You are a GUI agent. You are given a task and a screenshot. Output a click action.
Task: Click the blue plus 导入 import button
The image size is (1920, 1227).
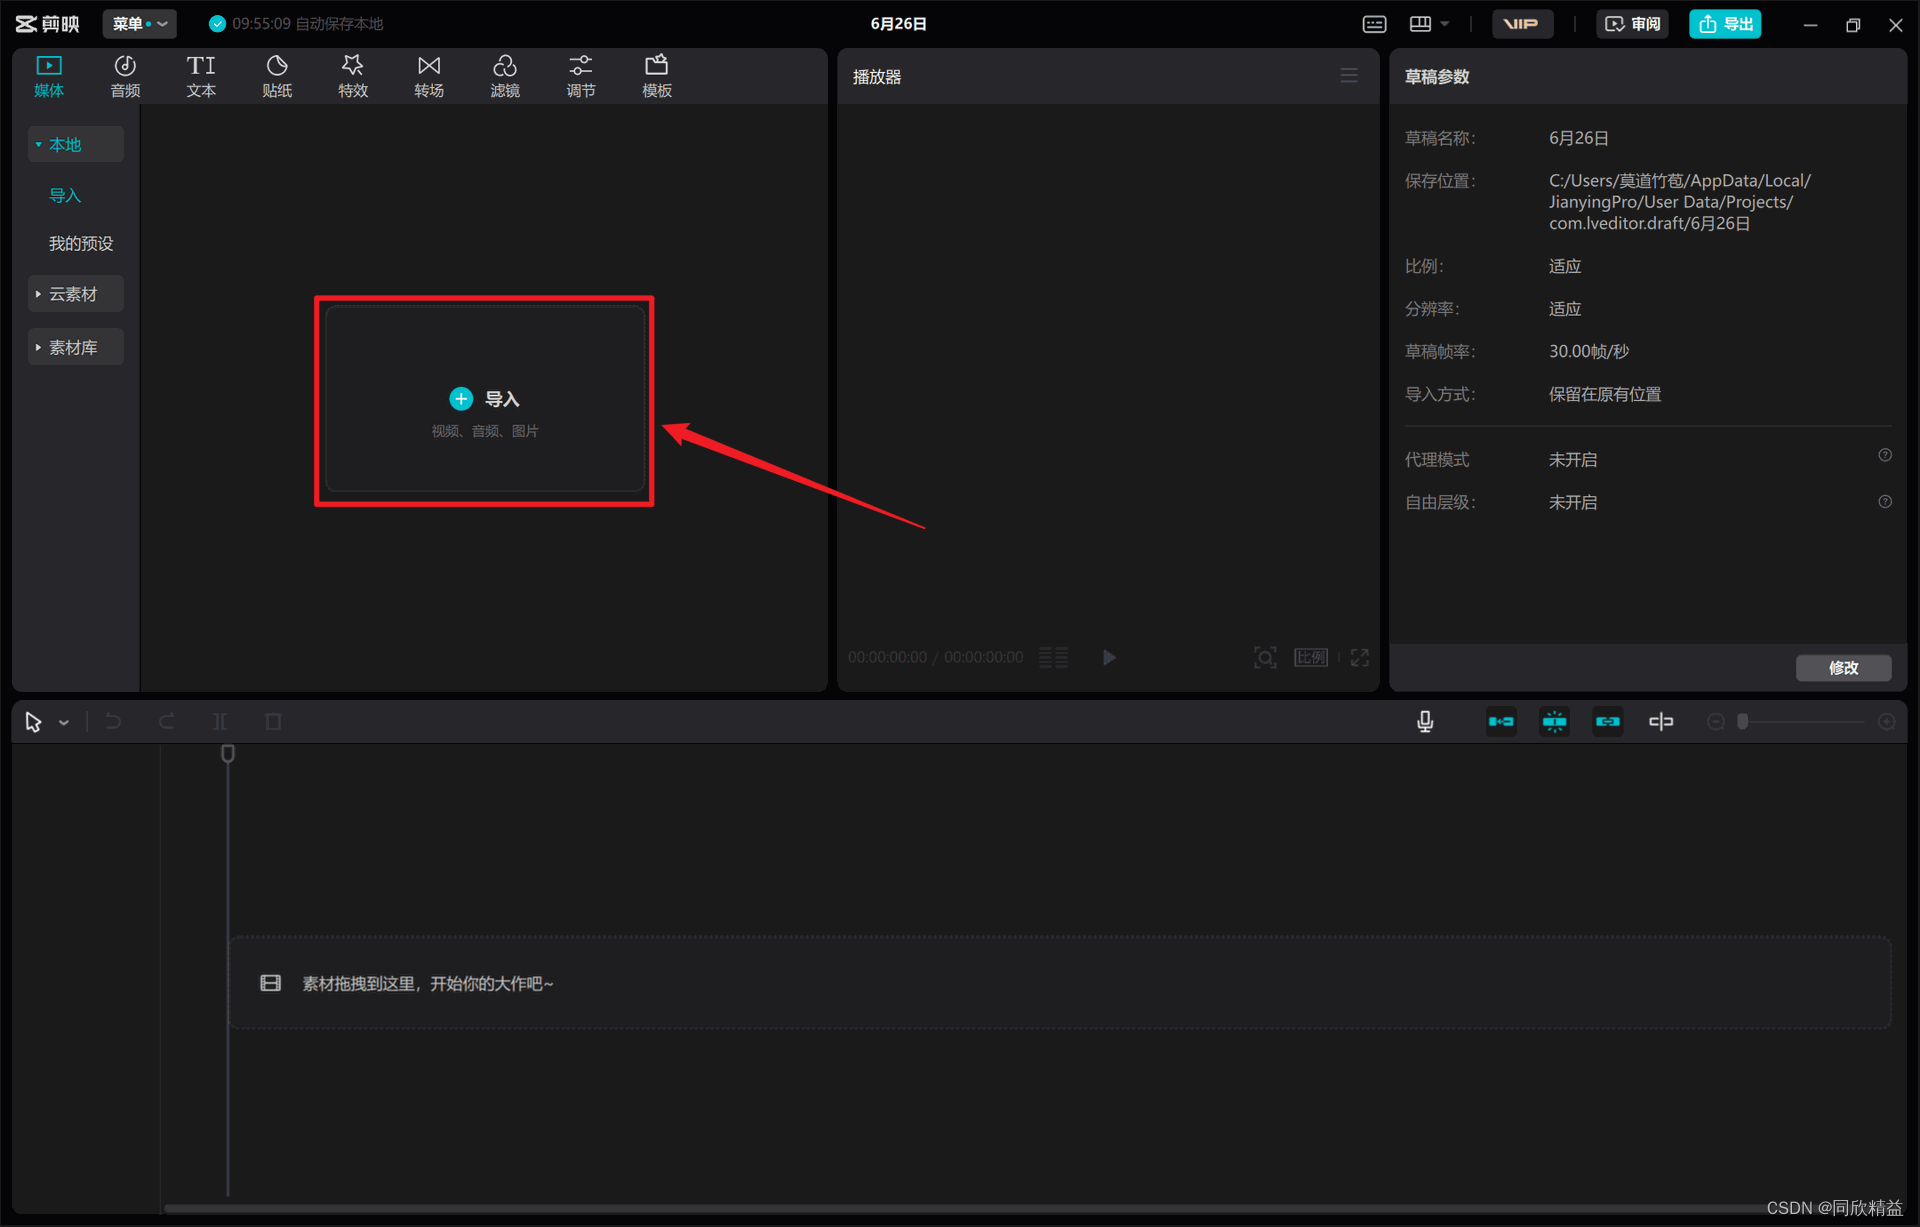[x=484, y=399]
